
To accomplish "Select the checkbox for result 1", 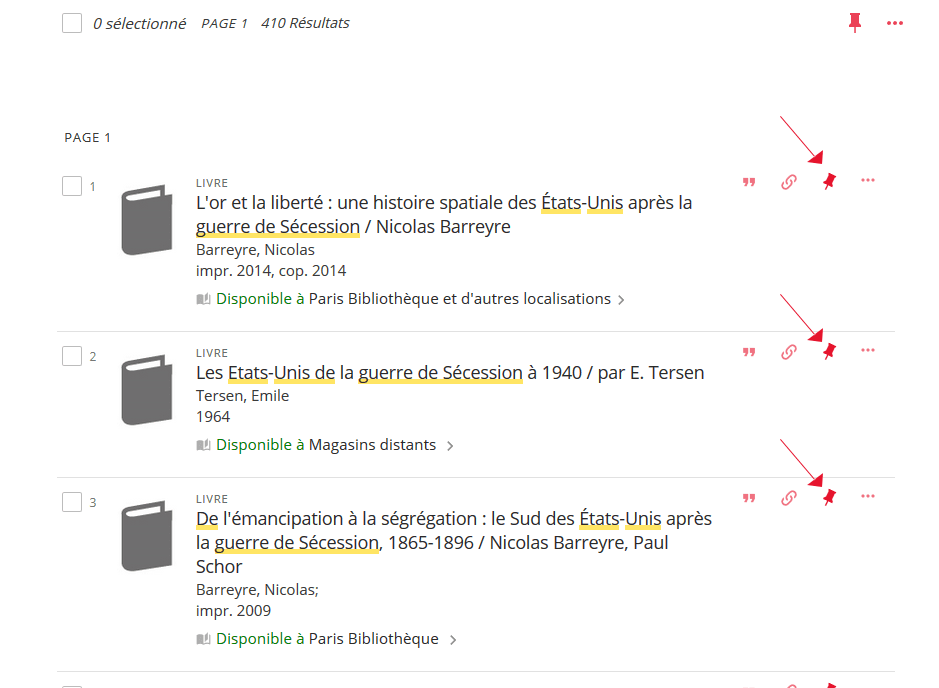I will [x=72, y=186].
